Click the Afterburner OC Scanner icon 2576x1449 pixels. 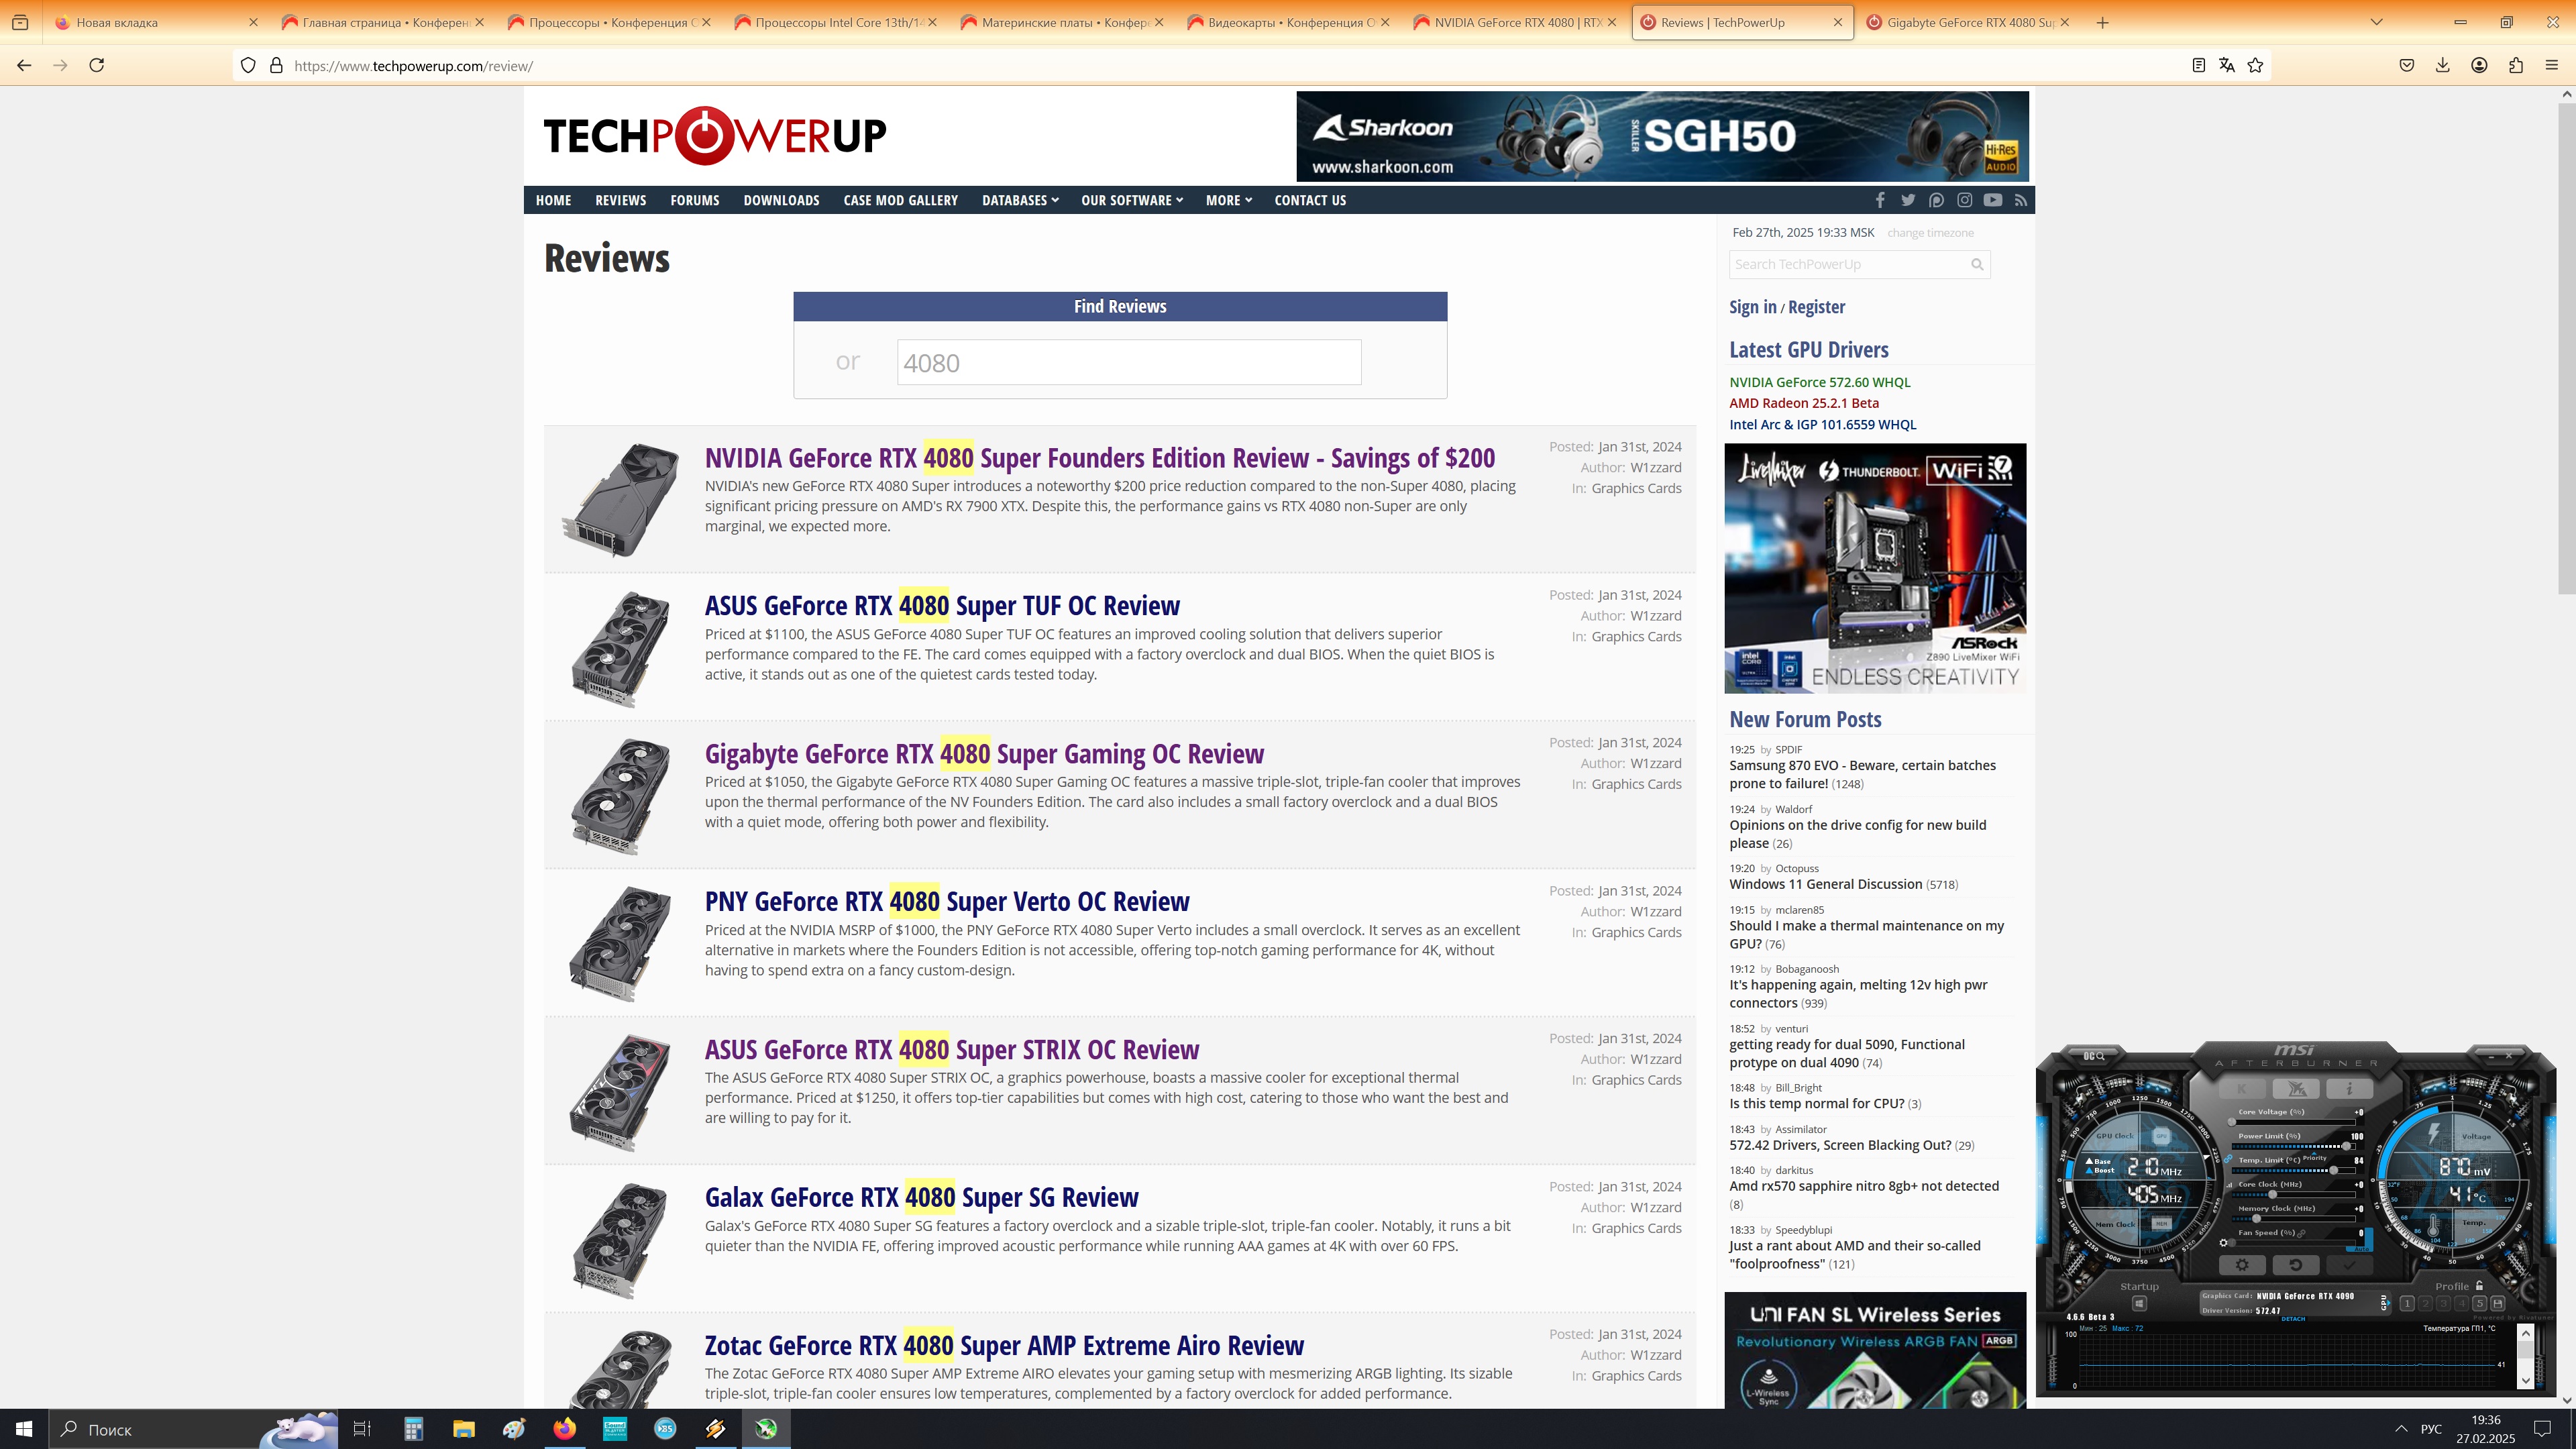coord(2093,1056)
